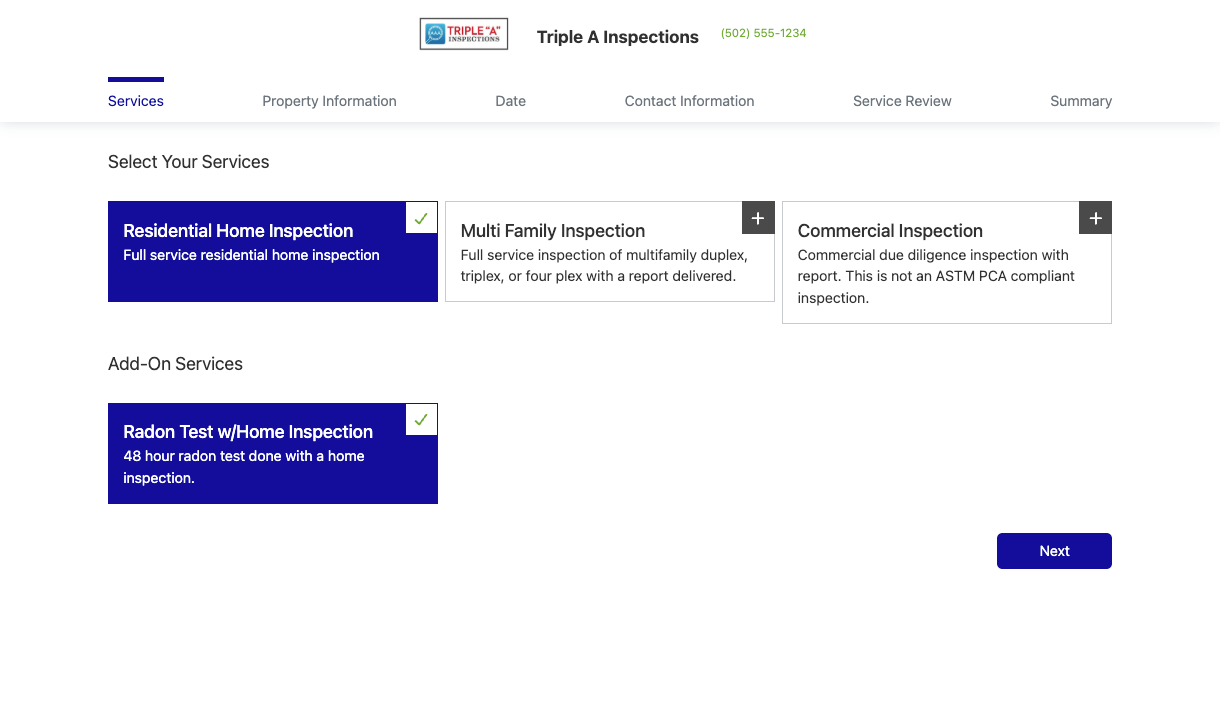Open the Property Information tab
This screenshot has width=1220, height=722.
pyautogui.click(x=329, y=101)
